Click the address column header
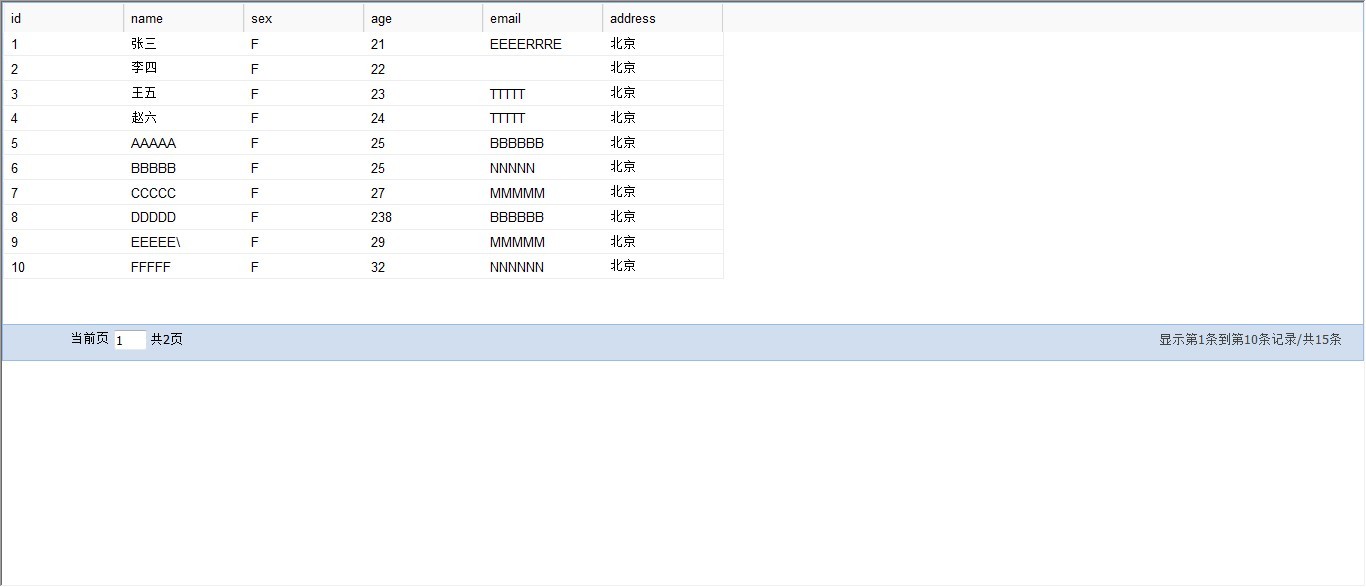 [662, 18]
